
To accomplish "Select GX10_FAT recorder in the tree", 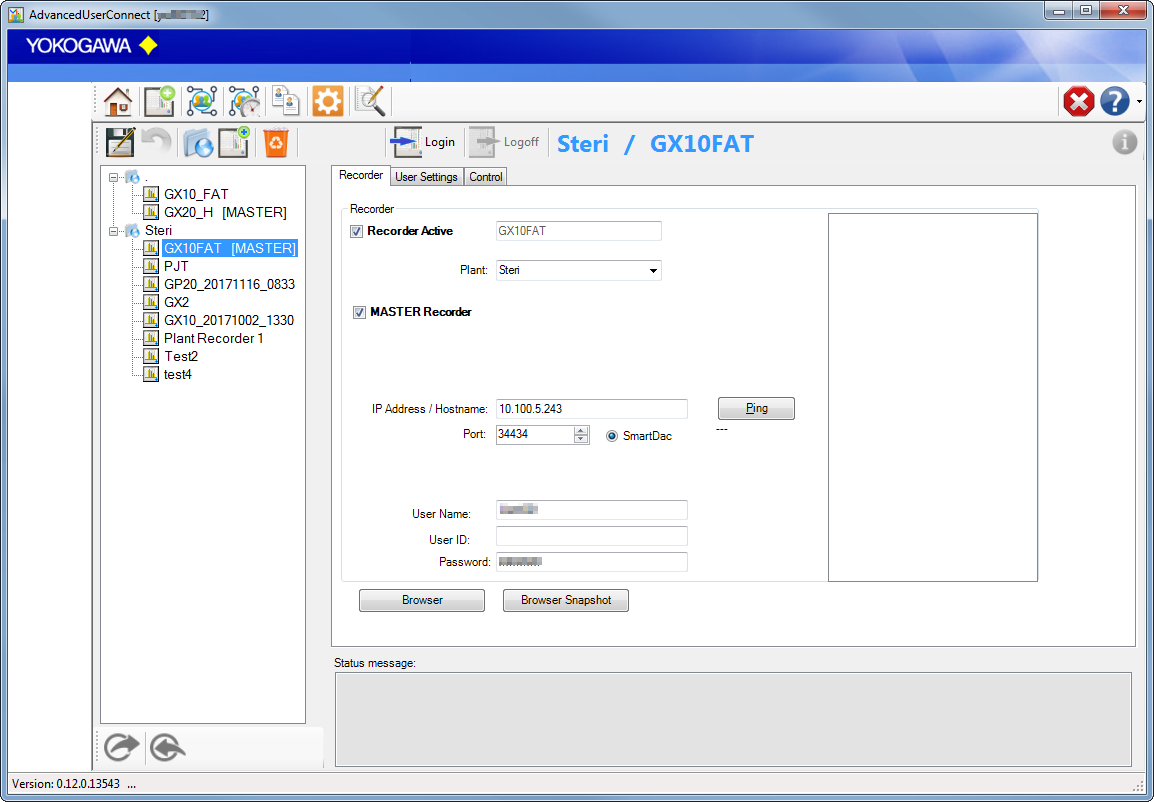I will pos(196,194).
